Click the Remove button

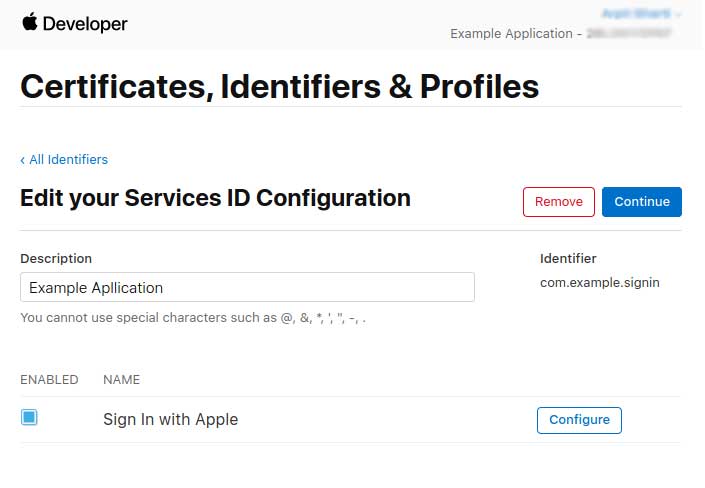[x=558, y=202]
